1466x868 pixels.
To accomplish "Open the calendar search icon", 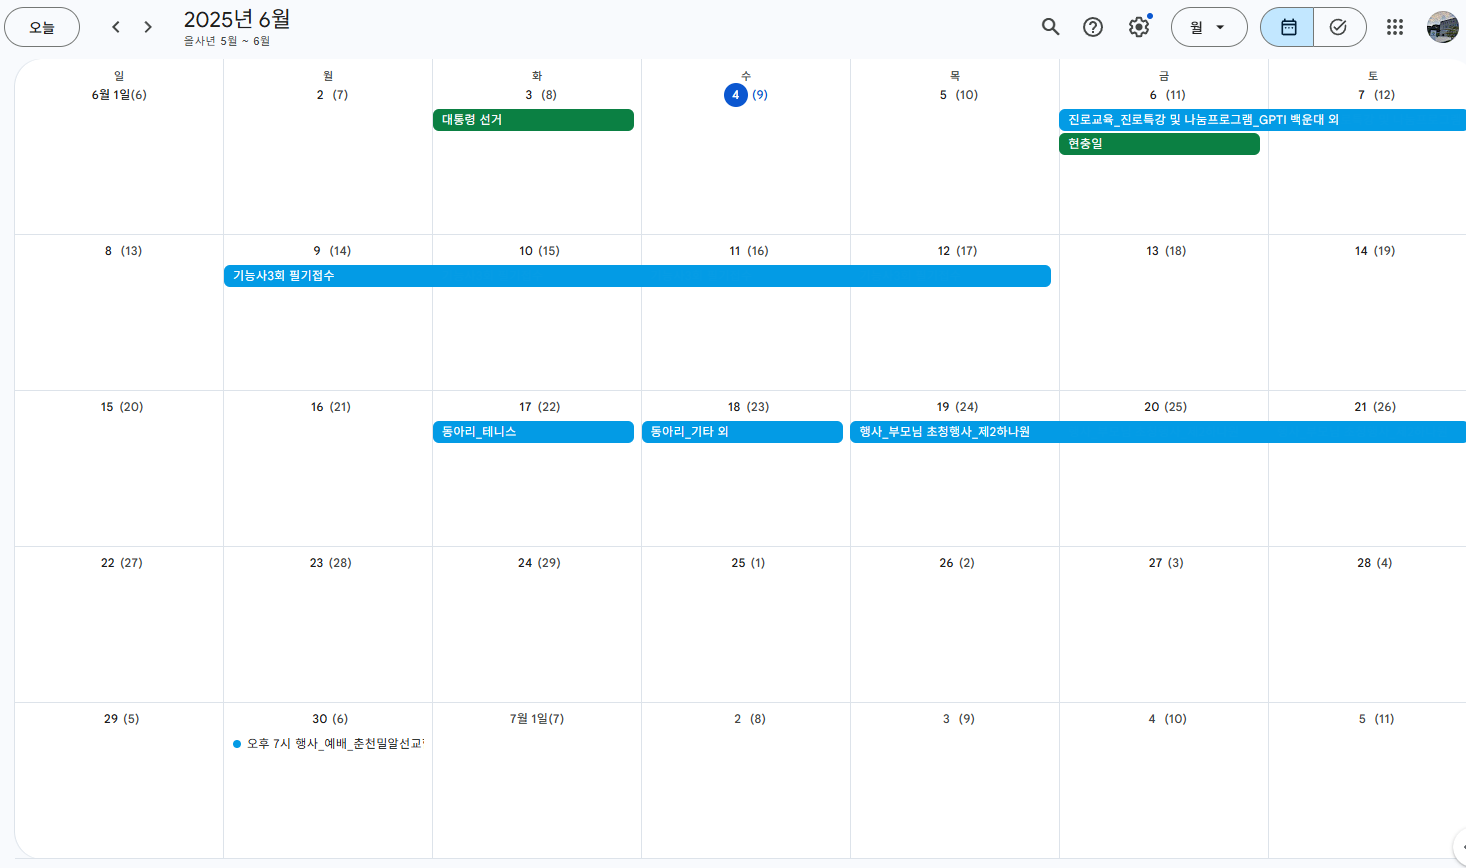I will click(x=1050, y=27).
